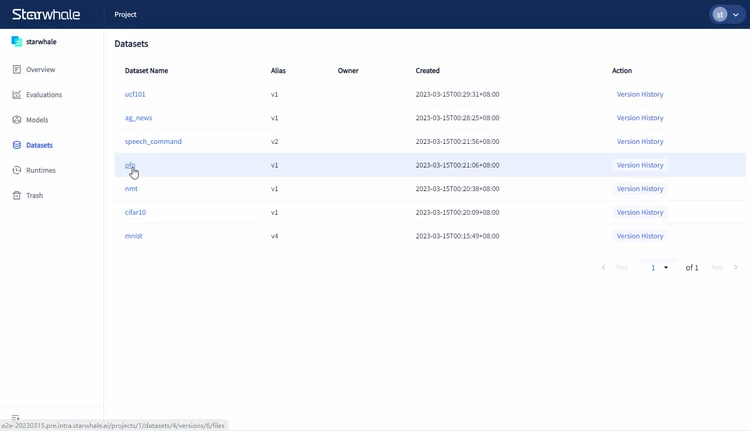Select the Models cube icon
The width and height of the screenshot is (750, 431).
[17, 120]
